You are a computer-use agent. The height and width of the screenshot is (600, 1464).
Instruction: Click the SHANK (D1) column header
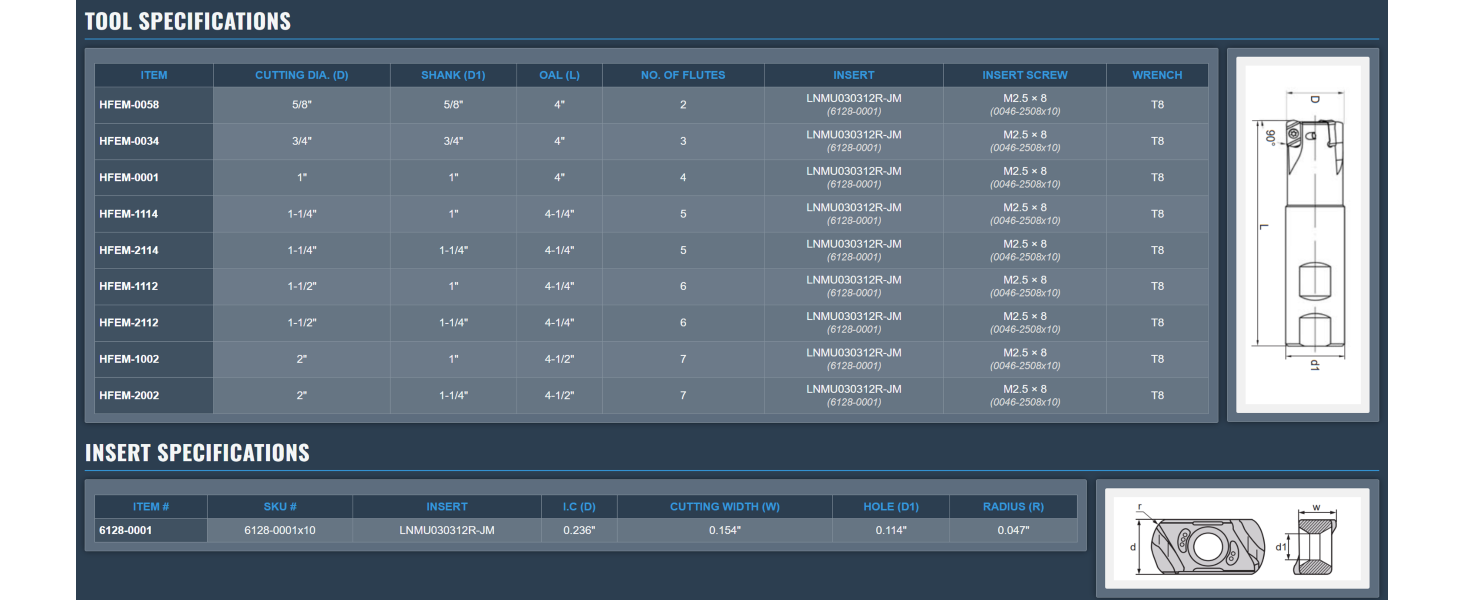pos(453,75)
